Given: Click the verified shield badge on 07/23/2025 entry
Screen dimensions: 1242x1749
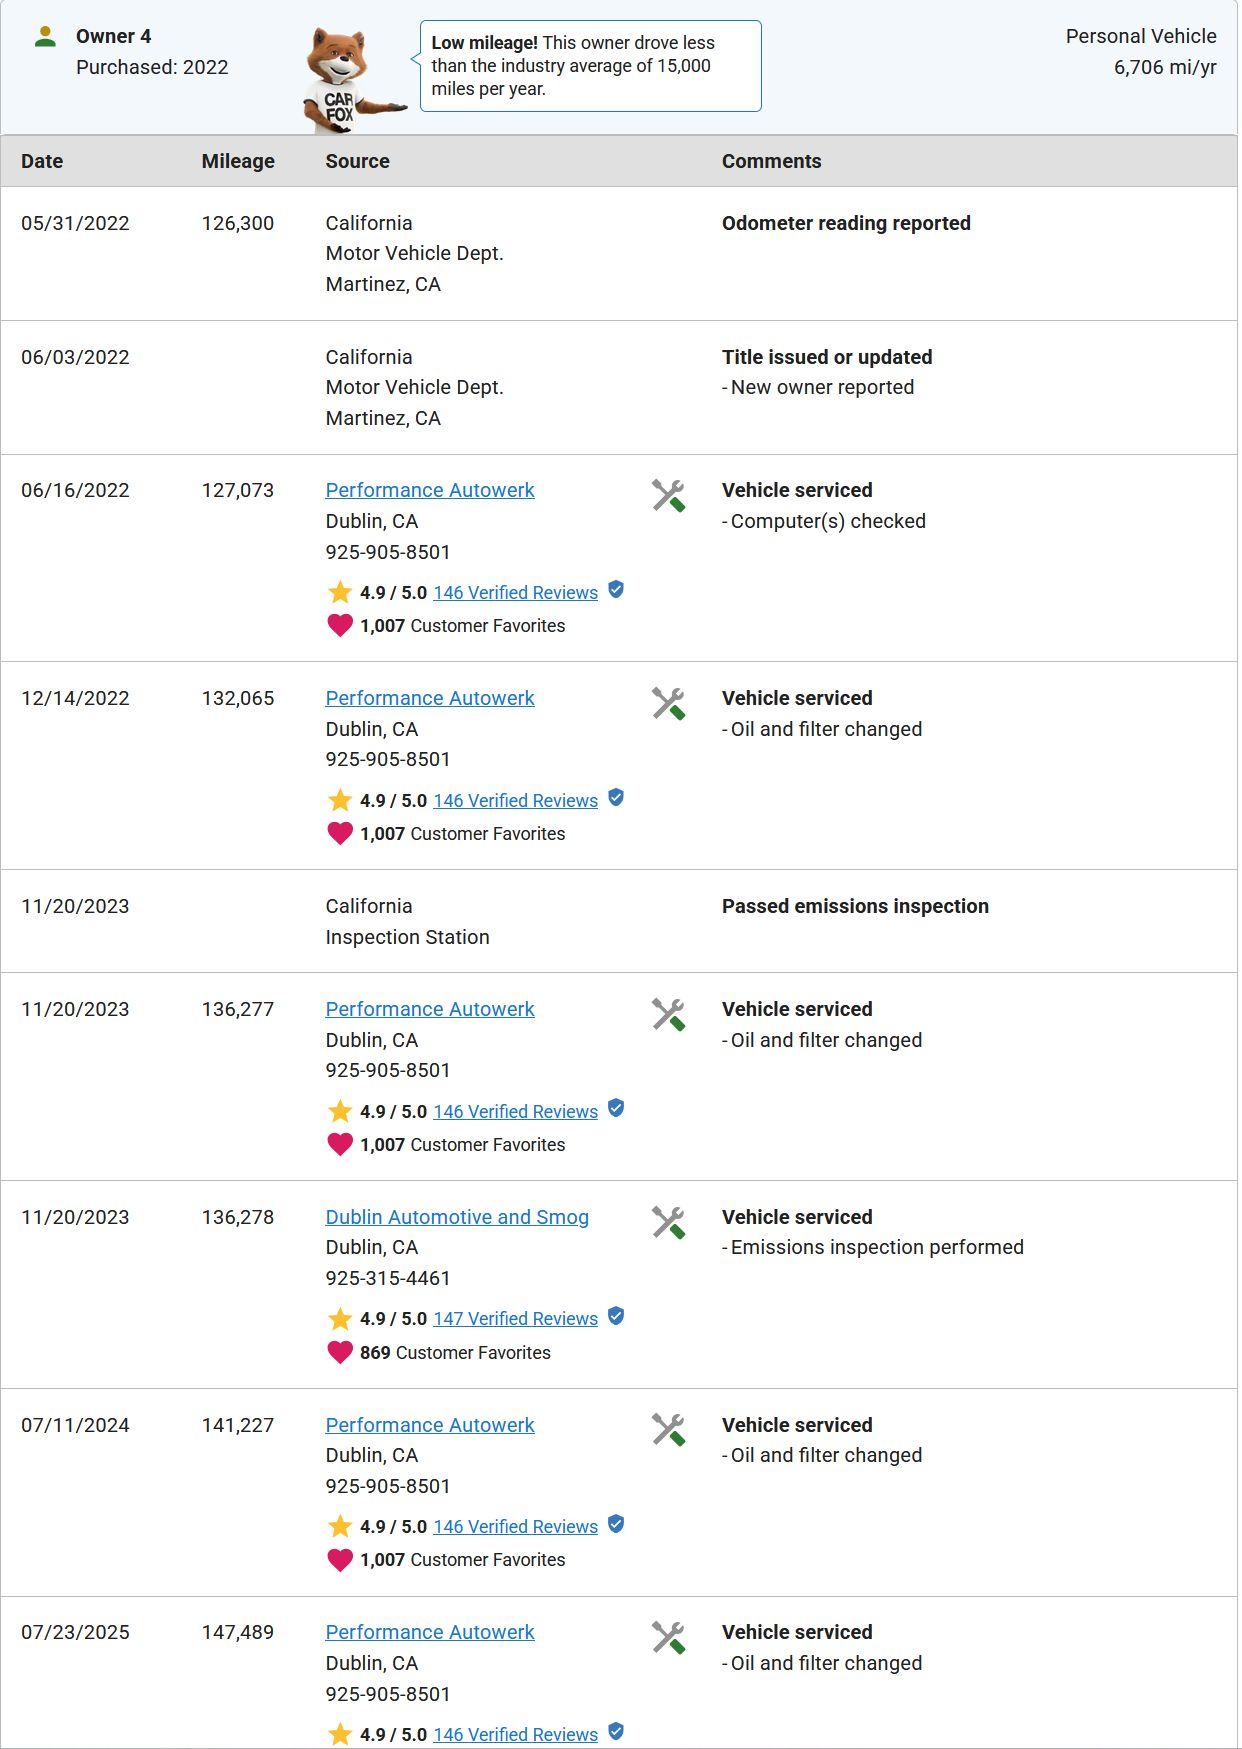Looking at the screenshot, I should tap(616, 1731).
